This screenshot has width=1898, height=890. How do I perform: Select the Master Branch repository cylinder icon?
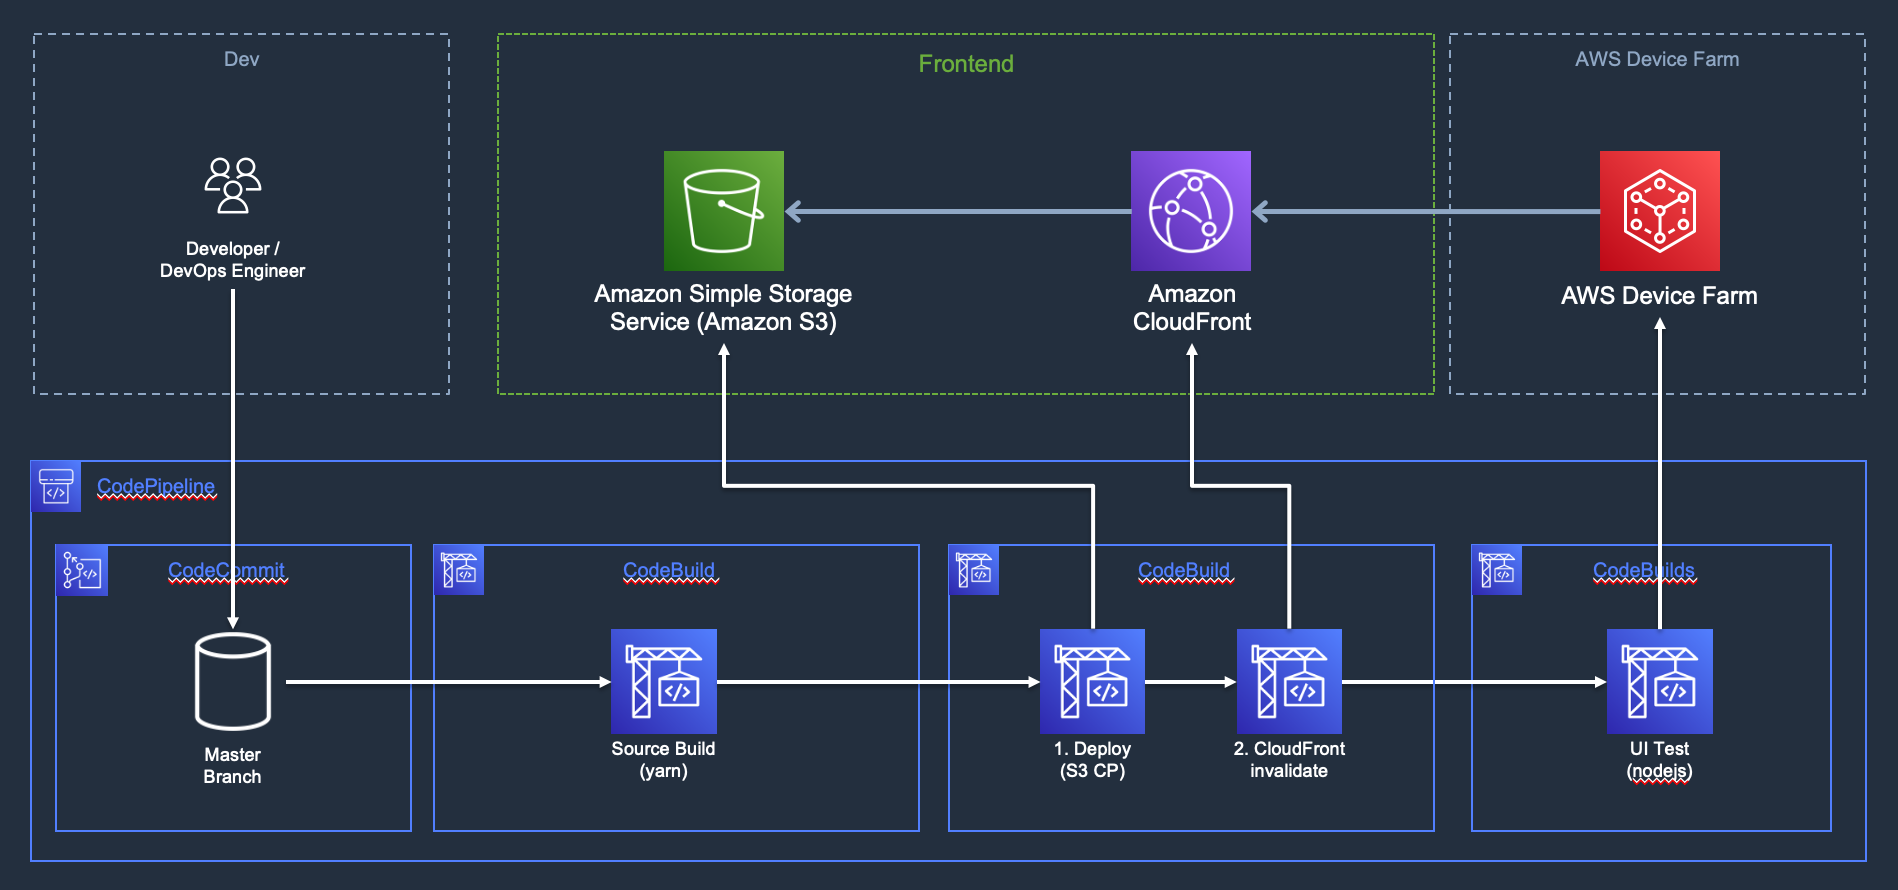[x=233, y=682]
